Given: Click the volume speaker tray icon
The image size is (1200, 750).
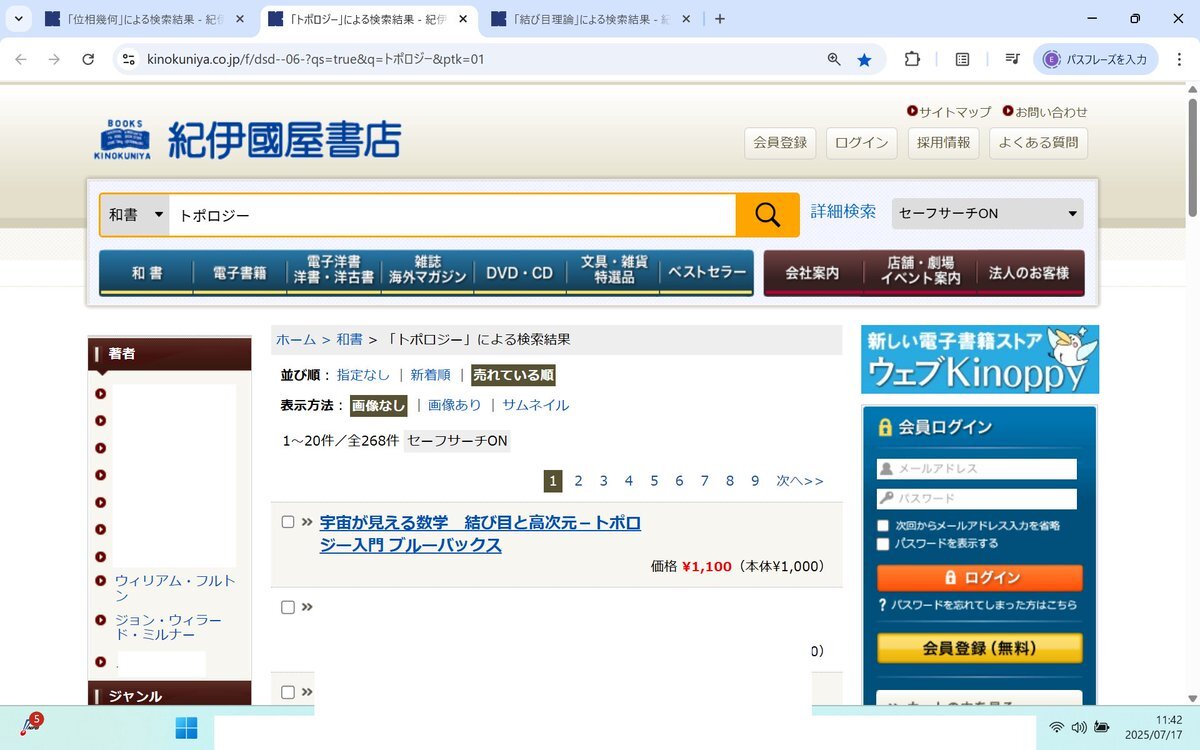Looking at the screenshot, I should click(1079, 727).
